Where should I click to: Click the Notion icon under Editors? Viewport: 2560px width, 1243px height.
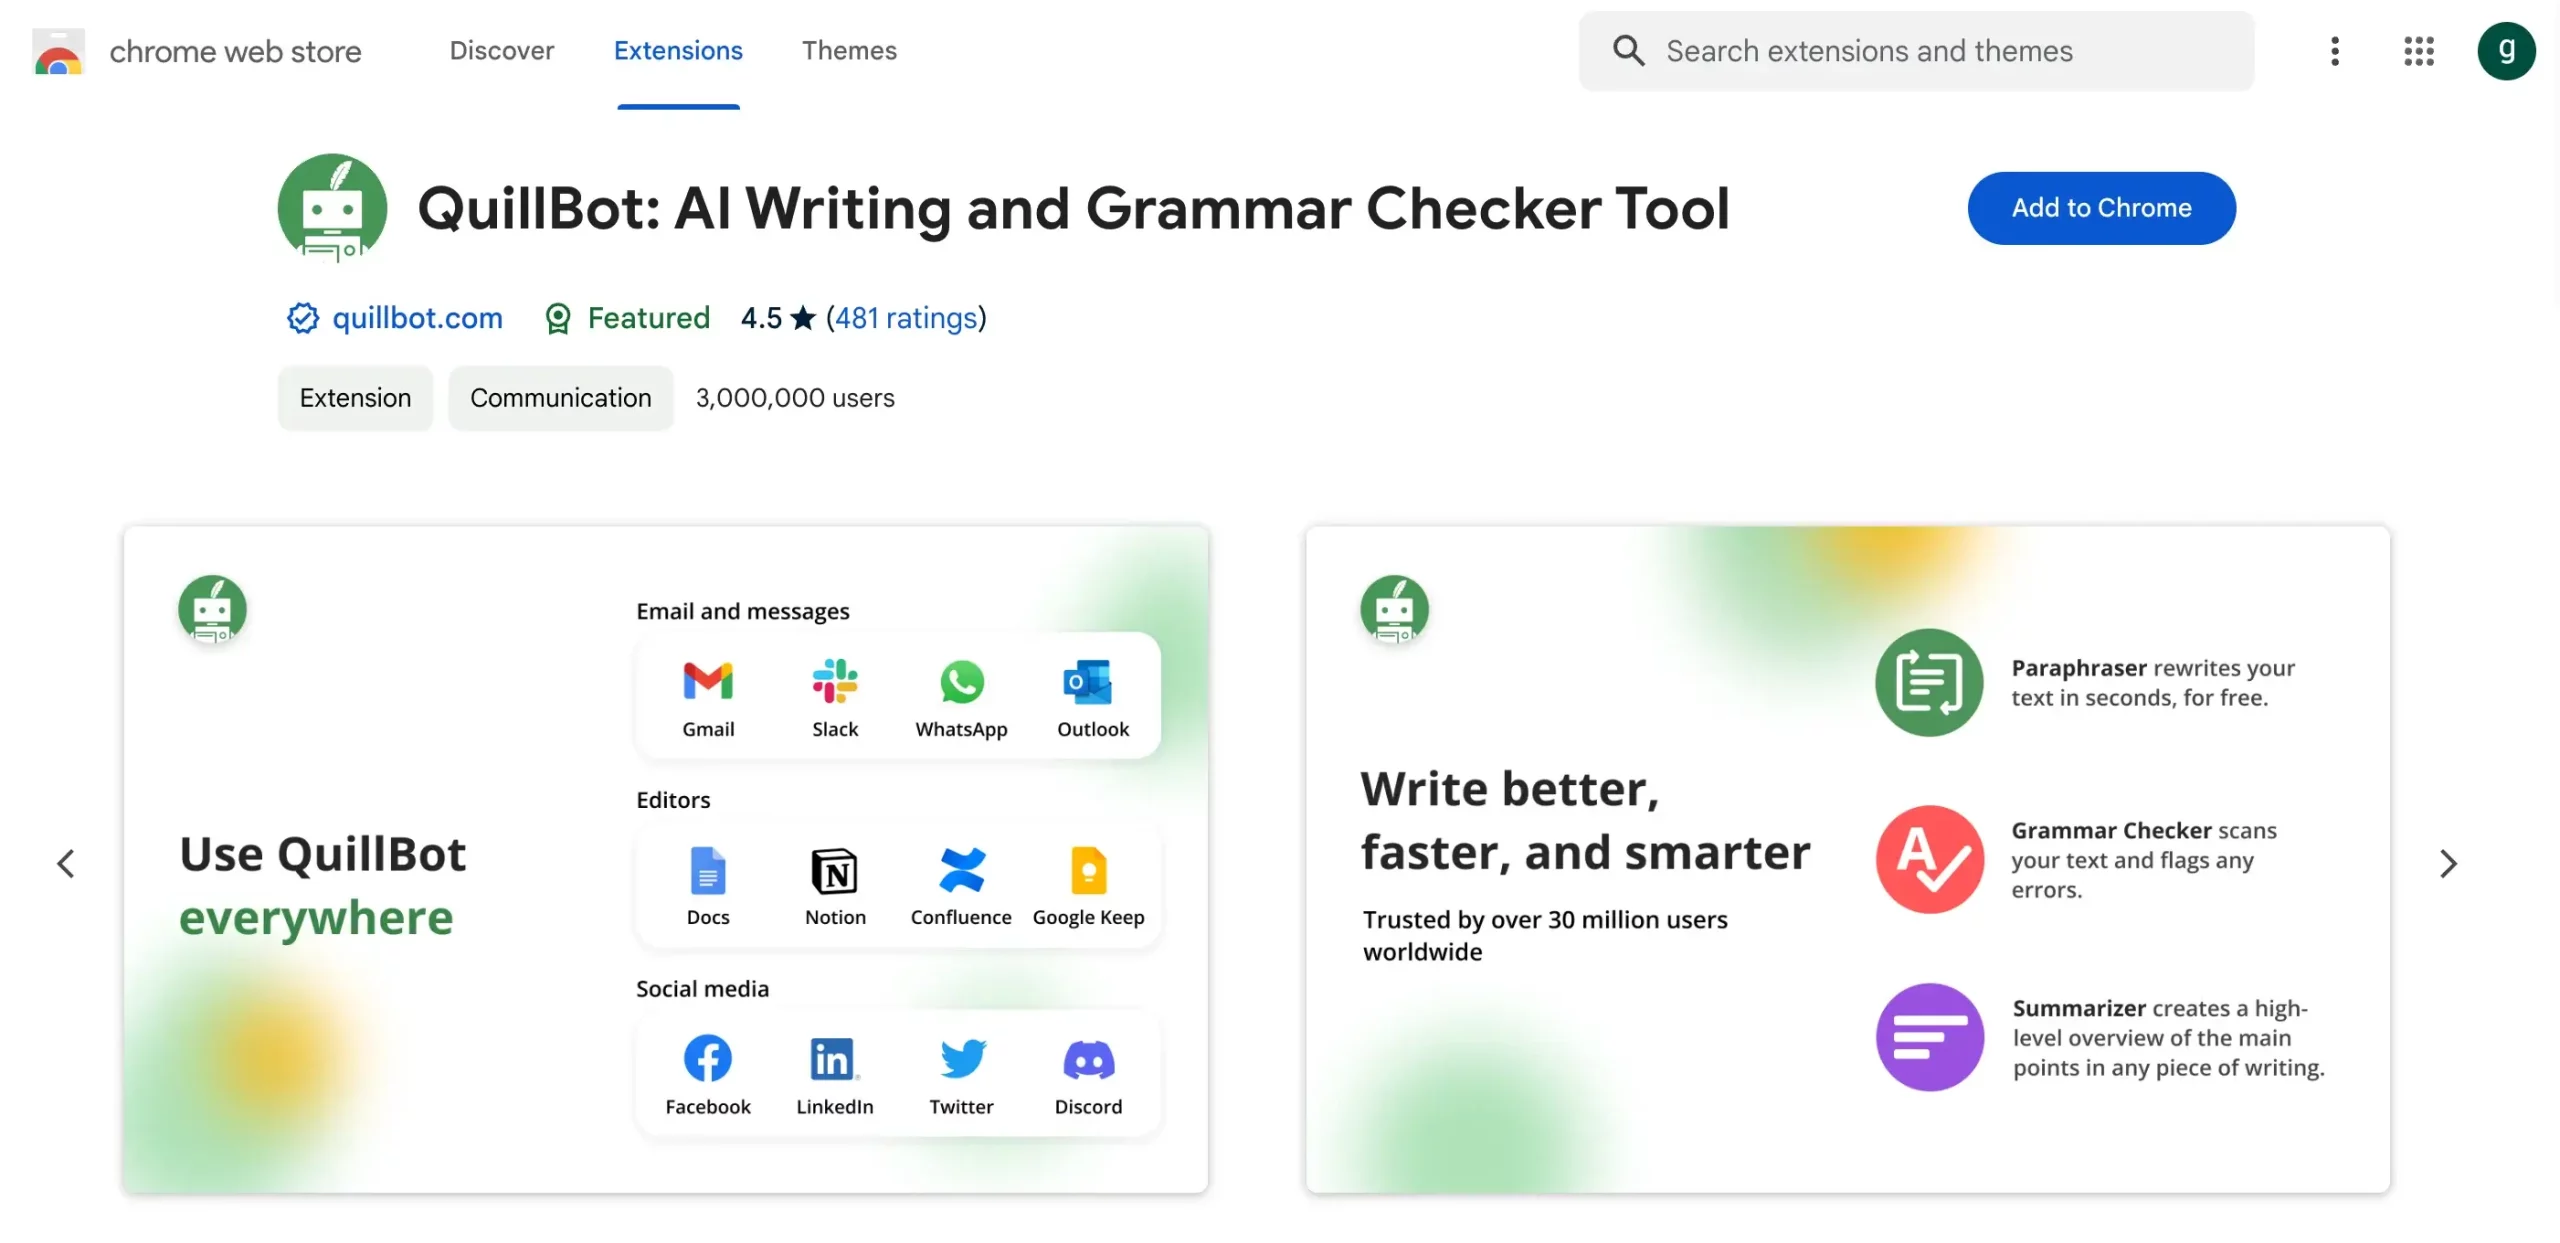point(834,869)
